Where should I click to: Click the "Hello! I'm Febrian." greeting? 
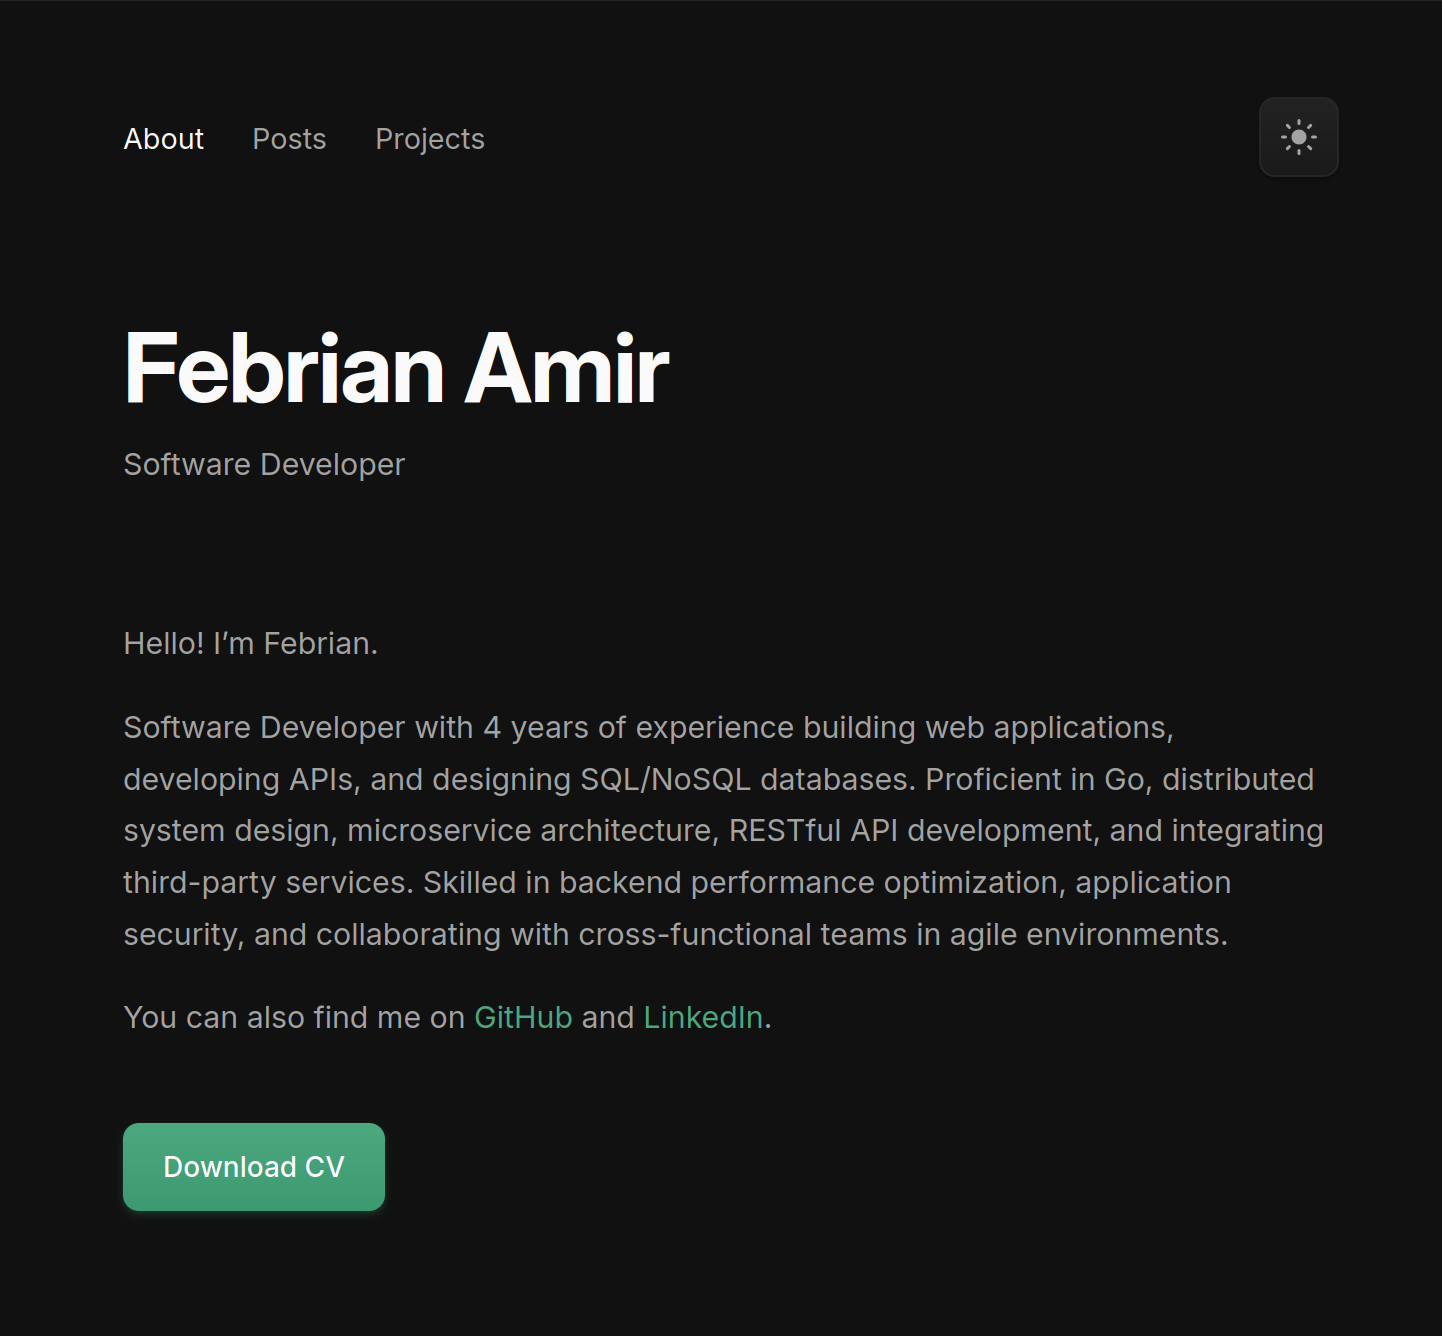[x=250, y=643]
